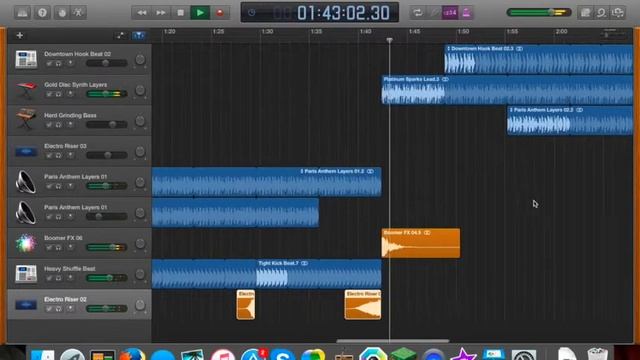Click the time display 01:43:02.30
Screen dimensions: 640x360
pos(343,13)
